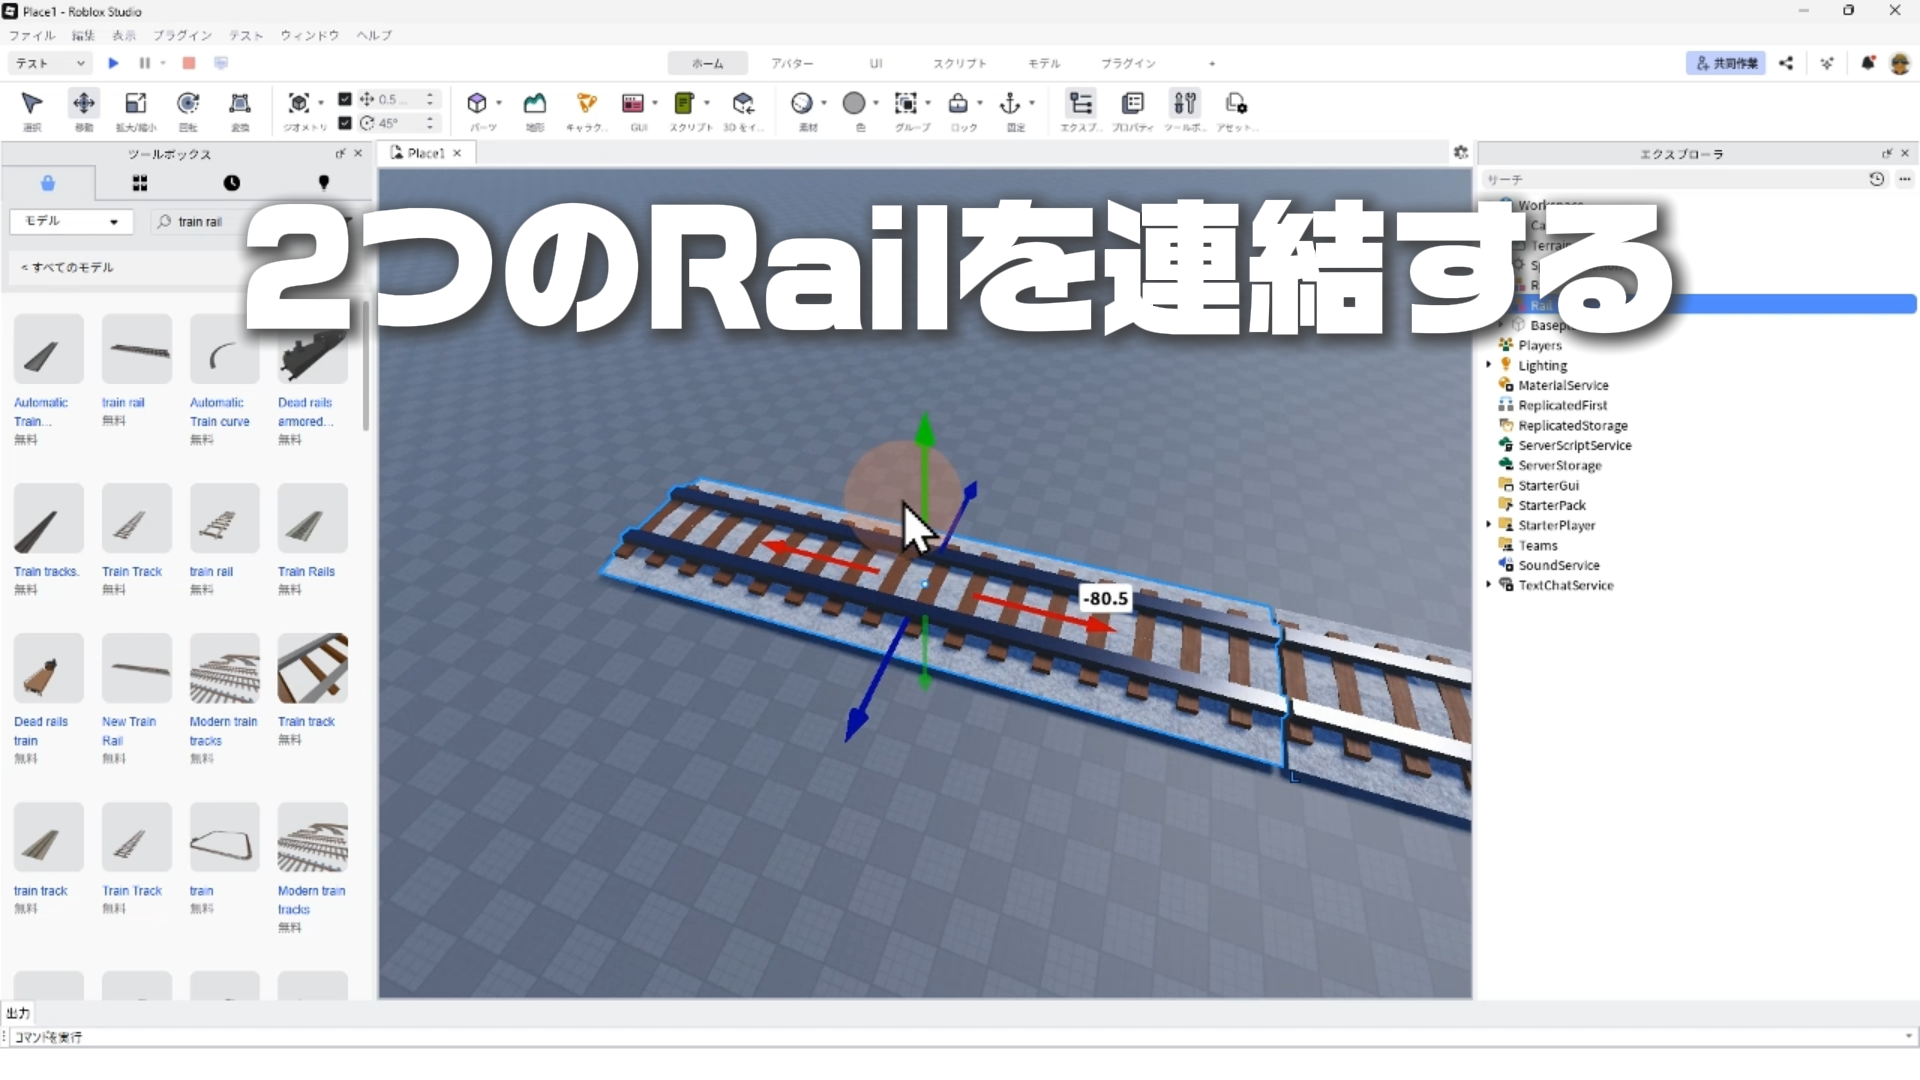
Task: Open the toolbox inventory grid tab
Action: click(140, 183)
